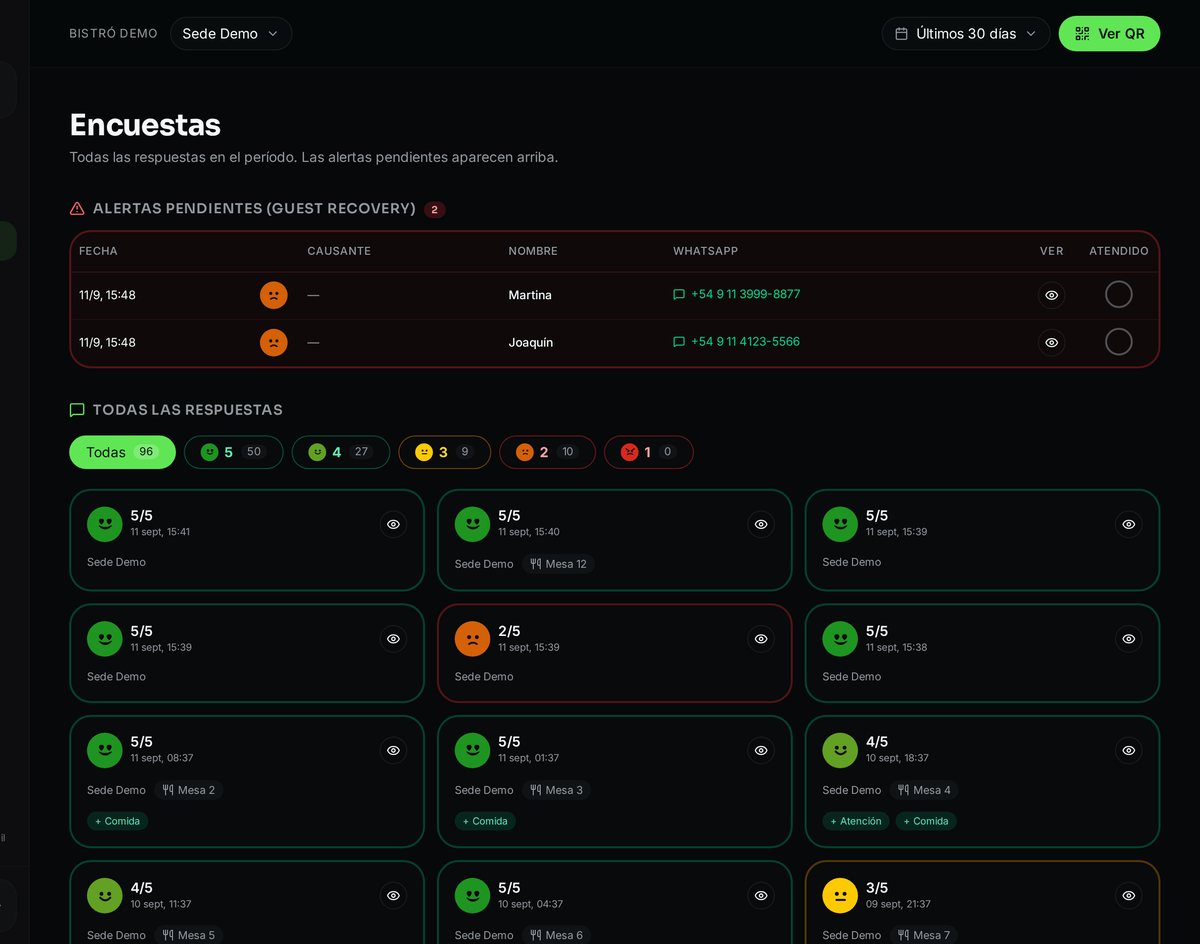Open the Sede Demo location dropdown

[231, 33]
